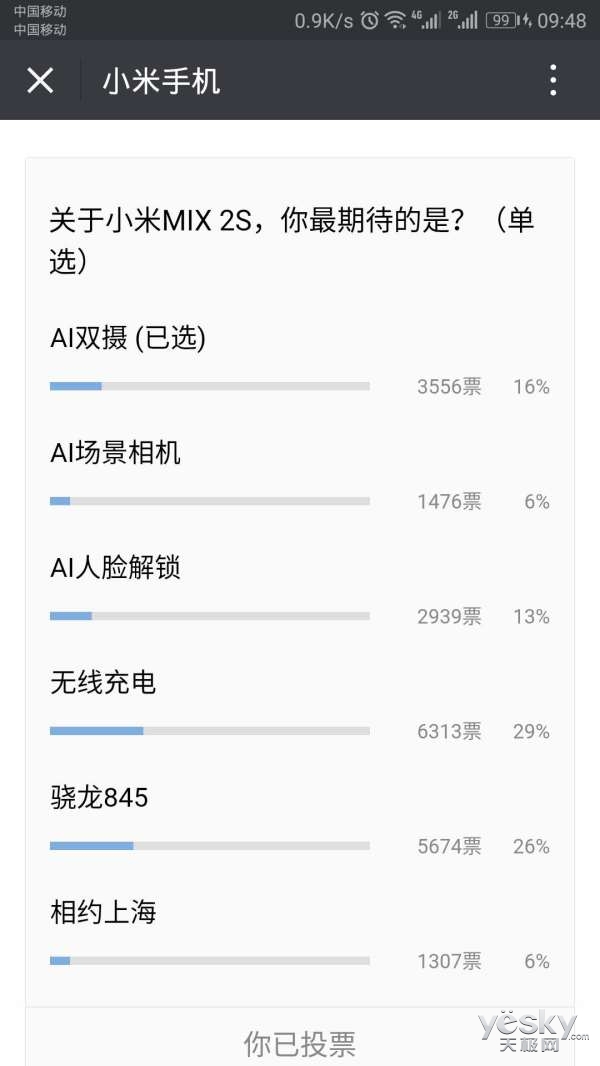Select the AI人脸解锁 poll option
The image size is (600, 1066).
coord(300,592)
